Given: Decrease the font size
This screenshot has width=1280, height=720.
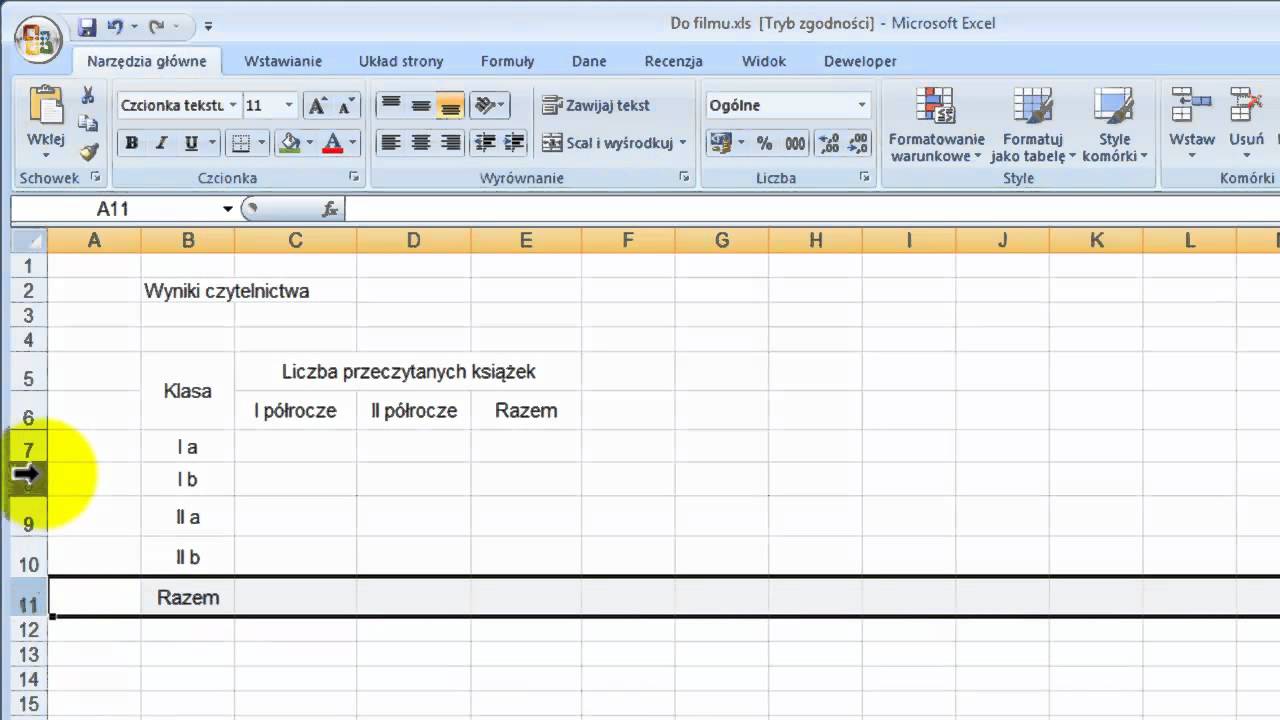Looking at the screenshot, I should pyautogui.click(x=346, y=106).
